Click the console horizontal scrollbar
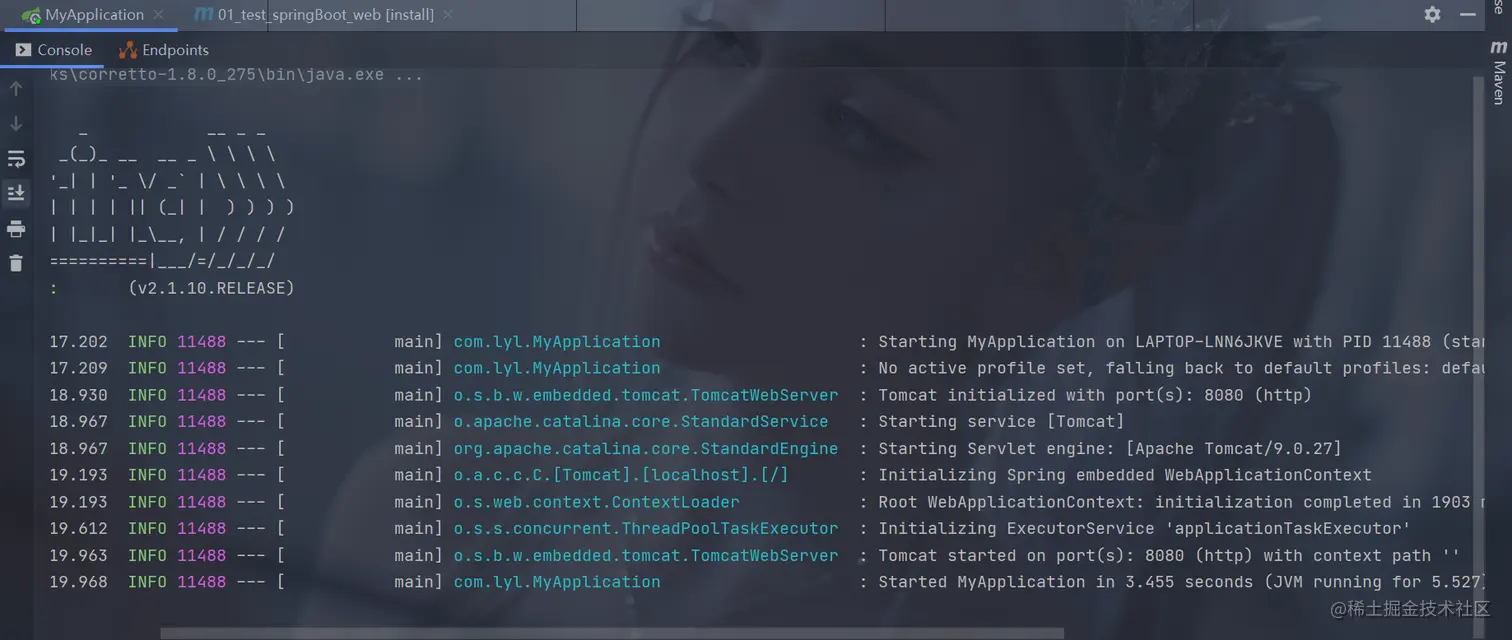The height and width of the screenshot is (640, 1512). (x=612, y=633)
